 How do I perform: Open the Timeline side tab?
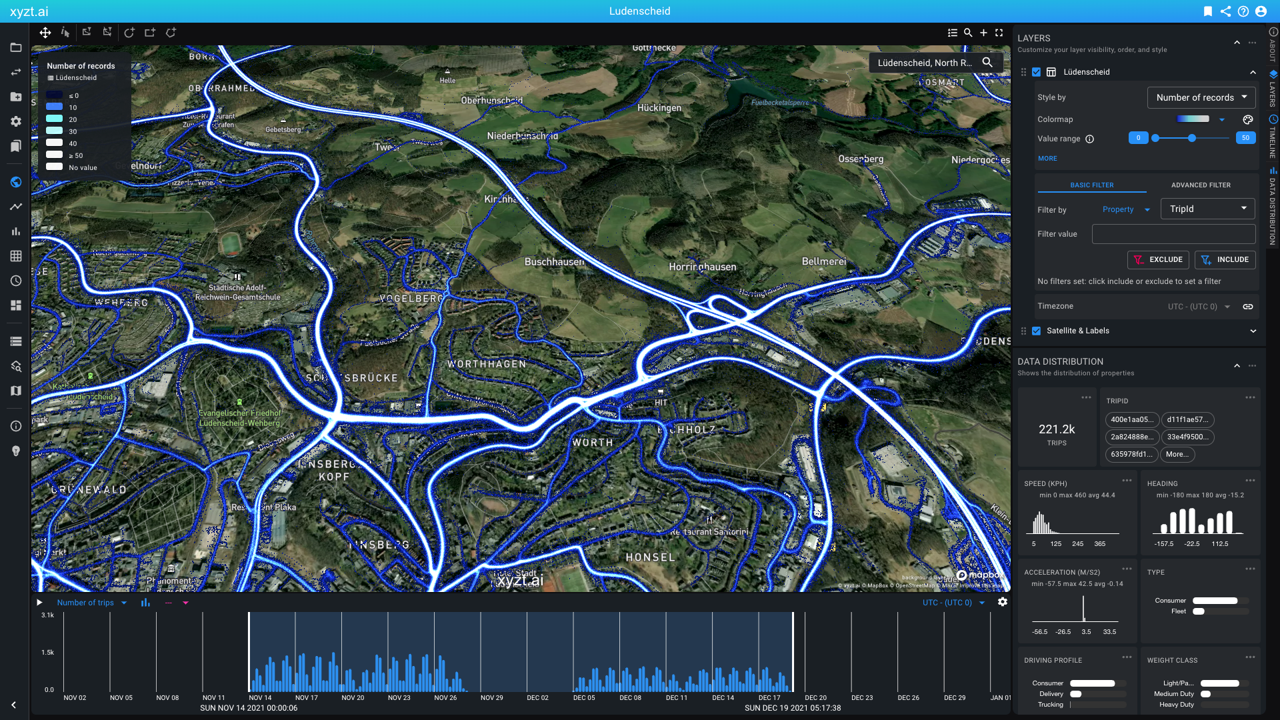point(1273,137)
